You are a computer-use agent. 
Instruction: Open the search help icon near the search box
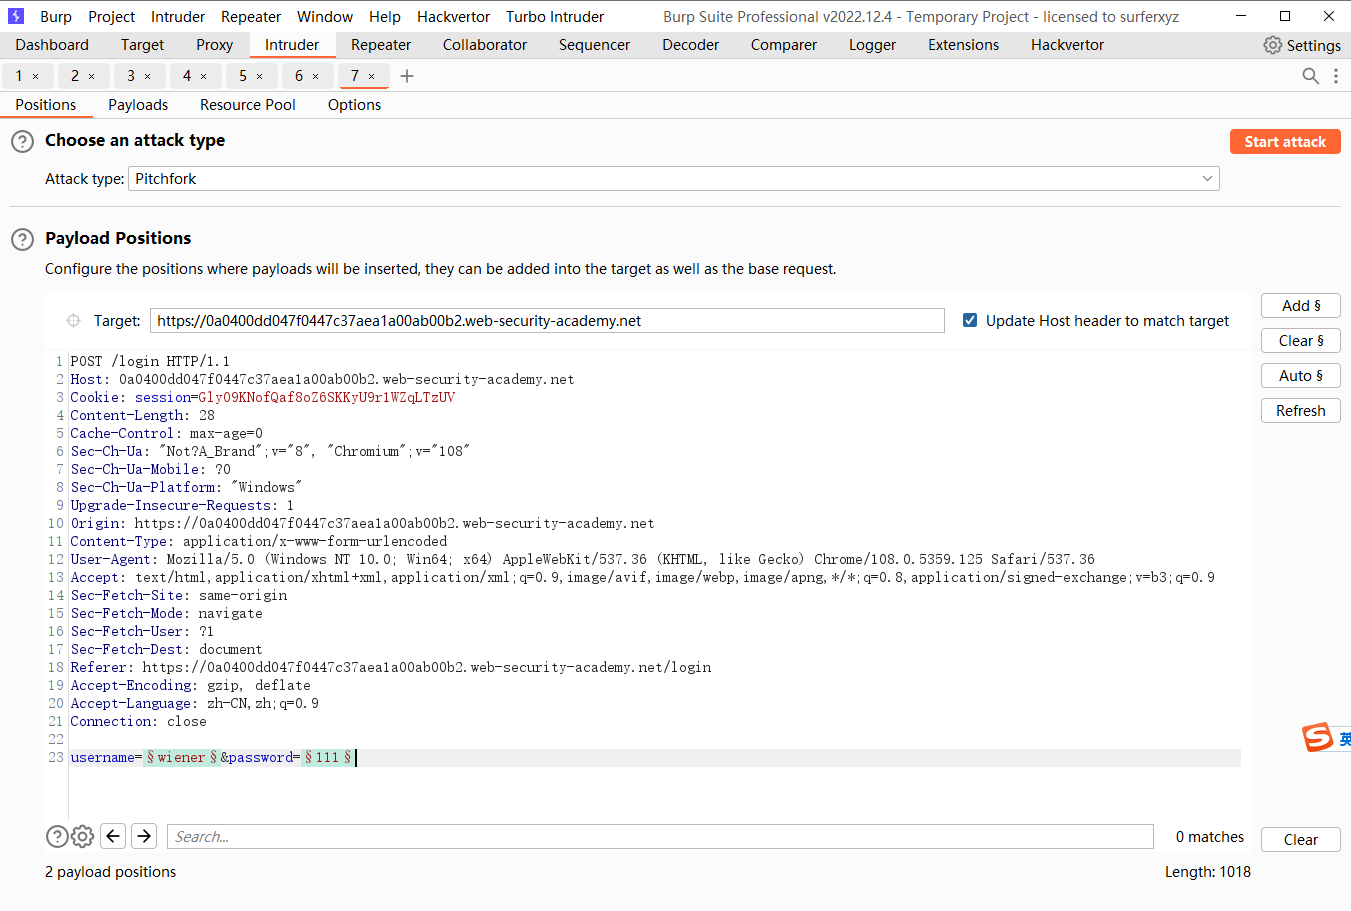[57, 836]
